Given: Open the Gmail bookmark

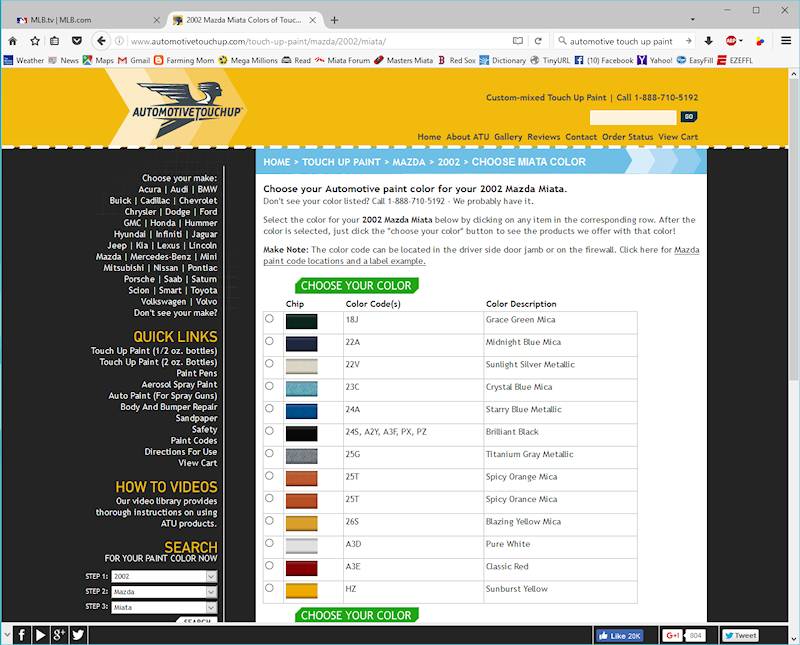Looking at the screenshot, I should point(134,60).
